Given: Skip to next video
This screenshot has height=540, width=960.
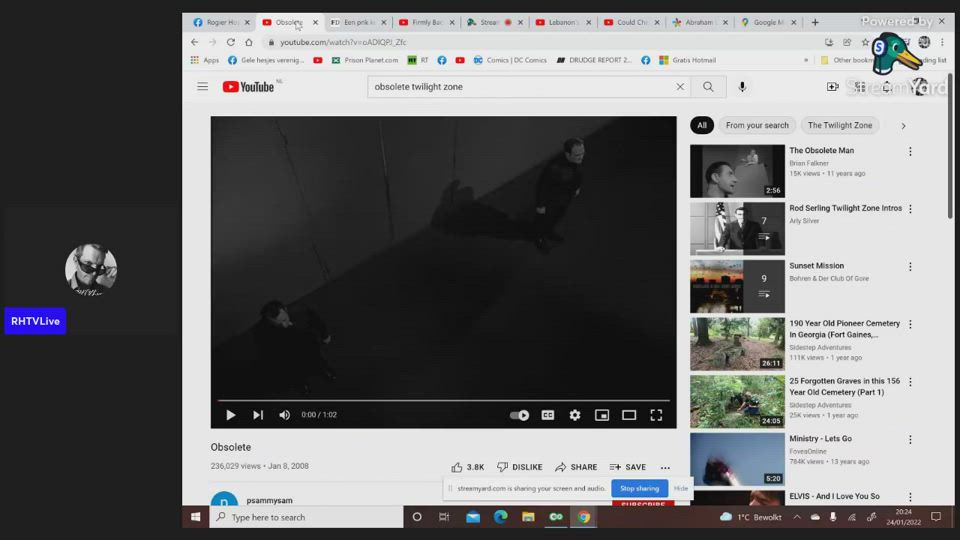Looking at the screenshot, I should click(x=258, y=415).
